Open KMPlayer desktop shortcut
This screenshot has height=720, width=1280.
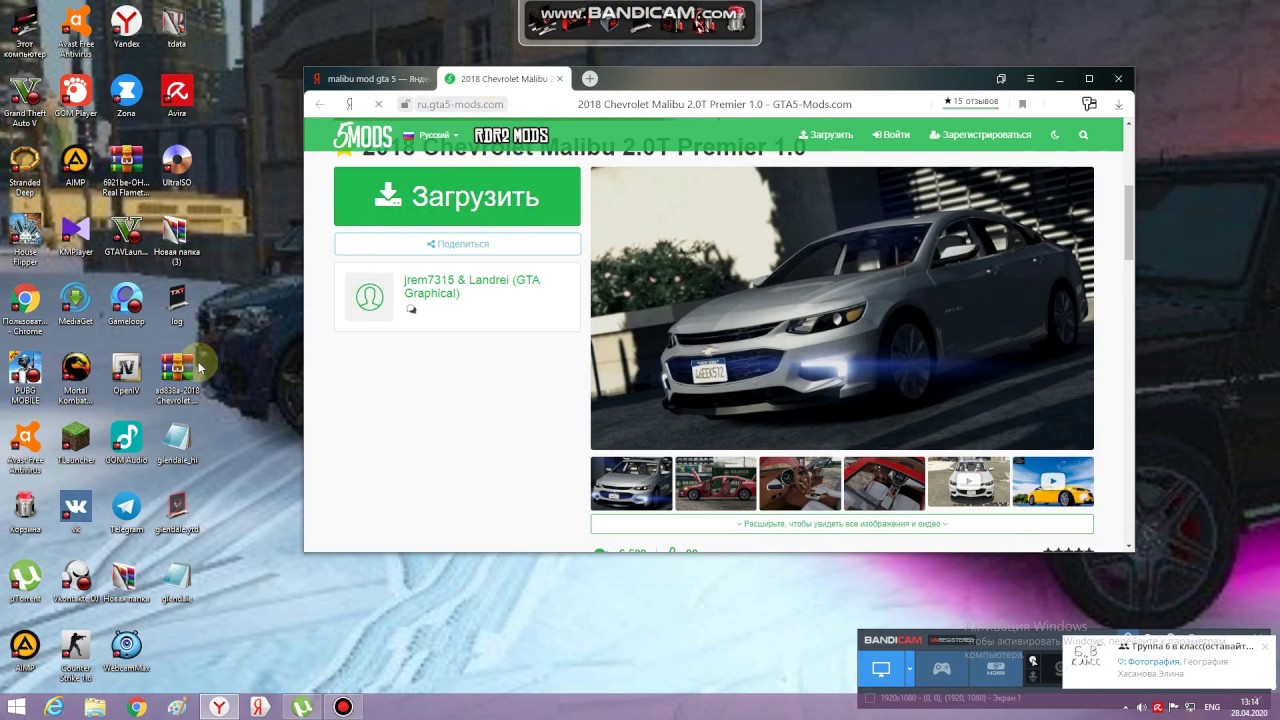coord(75,235)
